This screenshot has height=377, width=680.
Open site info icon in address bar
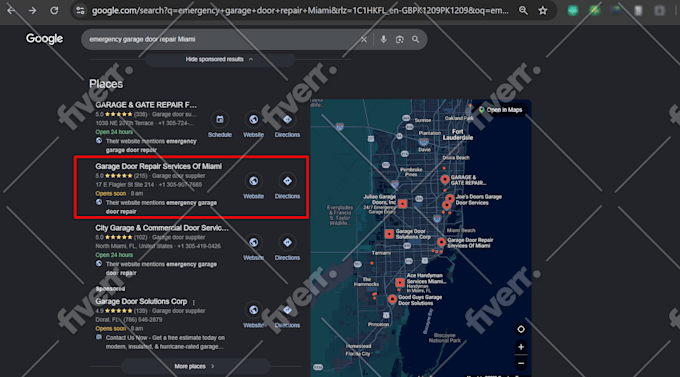(80, 10)
